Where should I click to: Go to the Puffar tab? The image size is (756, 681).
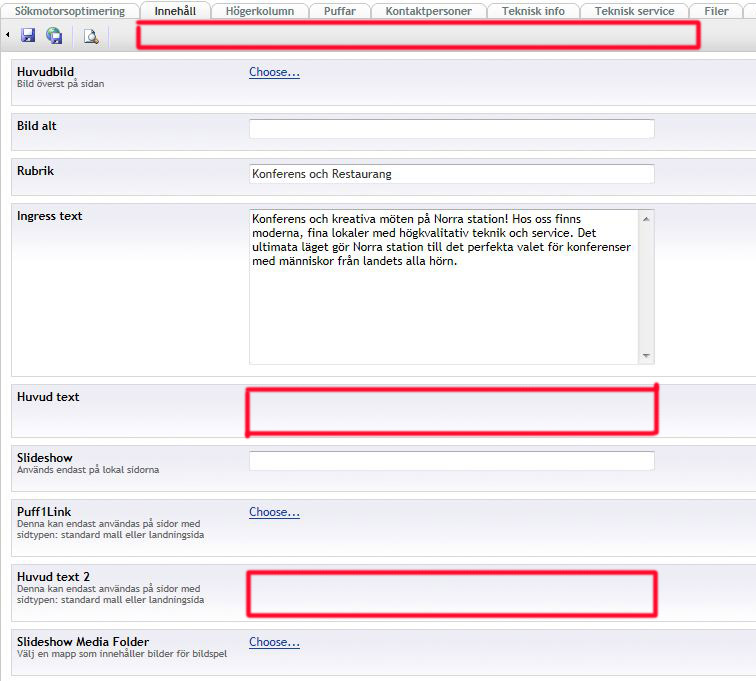tap(340, 11)
